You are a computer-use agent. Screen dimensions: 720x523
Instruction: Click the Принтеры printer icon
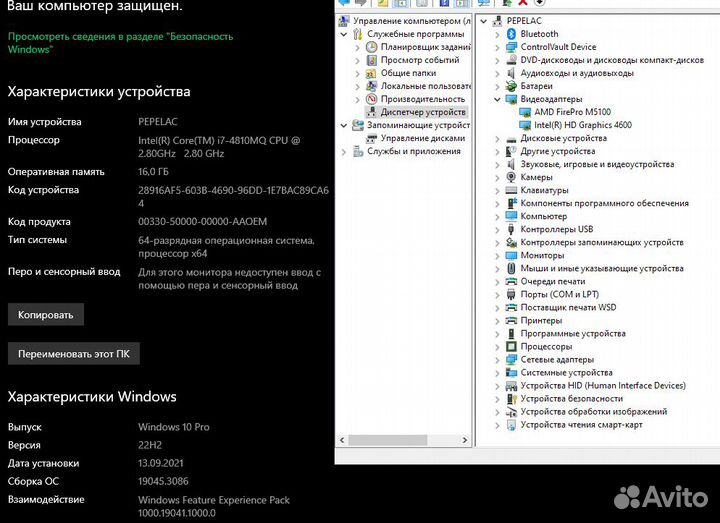(x=511, y=321)
